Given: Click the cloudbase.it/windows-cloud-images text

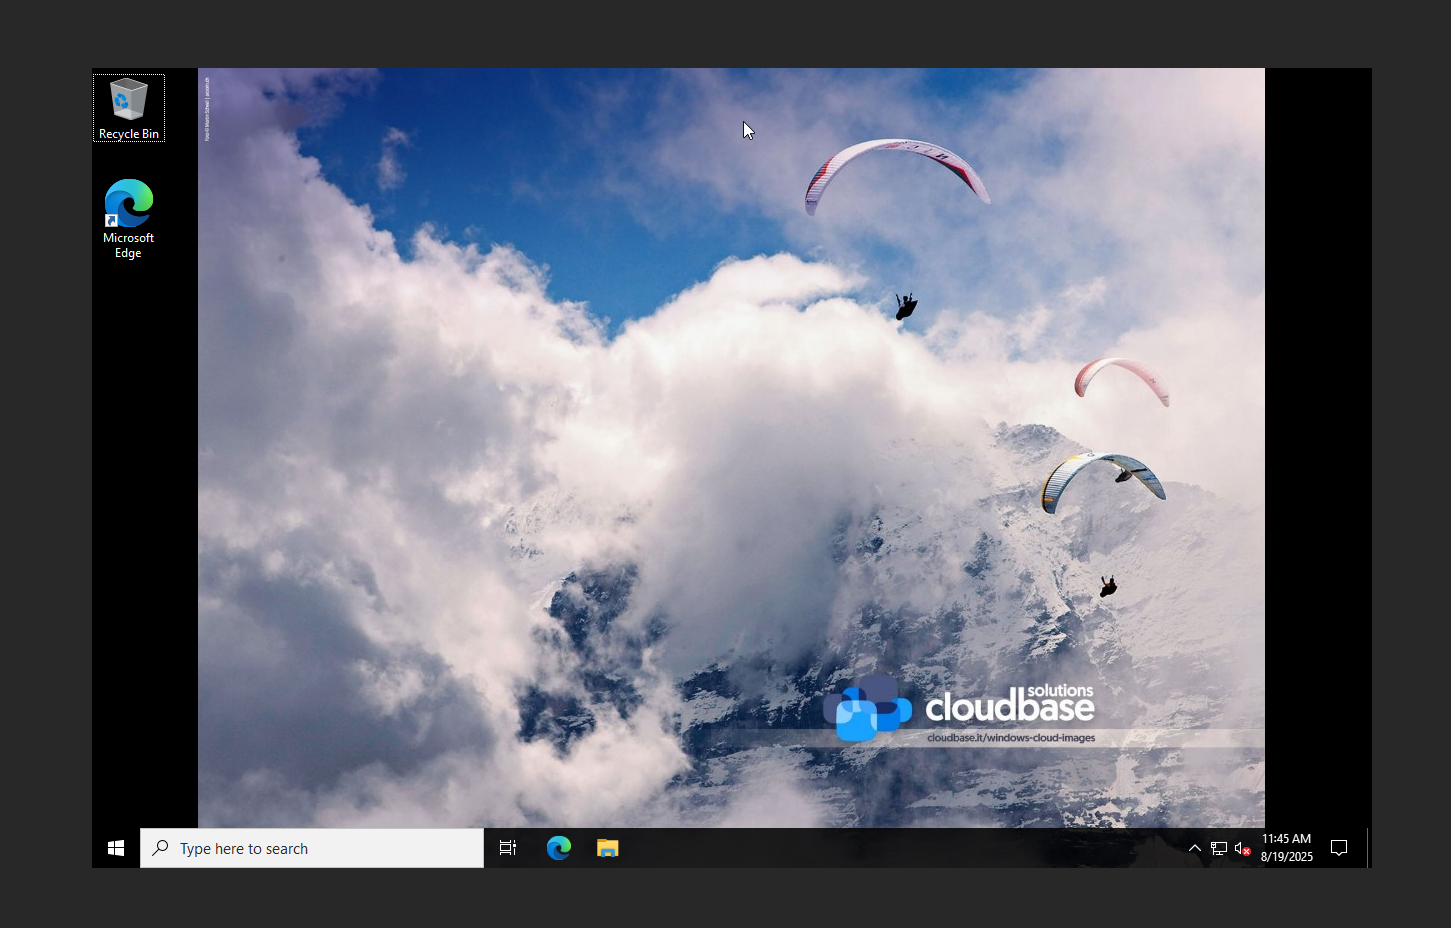Looking at the screenshot, I should point(1010,738).
